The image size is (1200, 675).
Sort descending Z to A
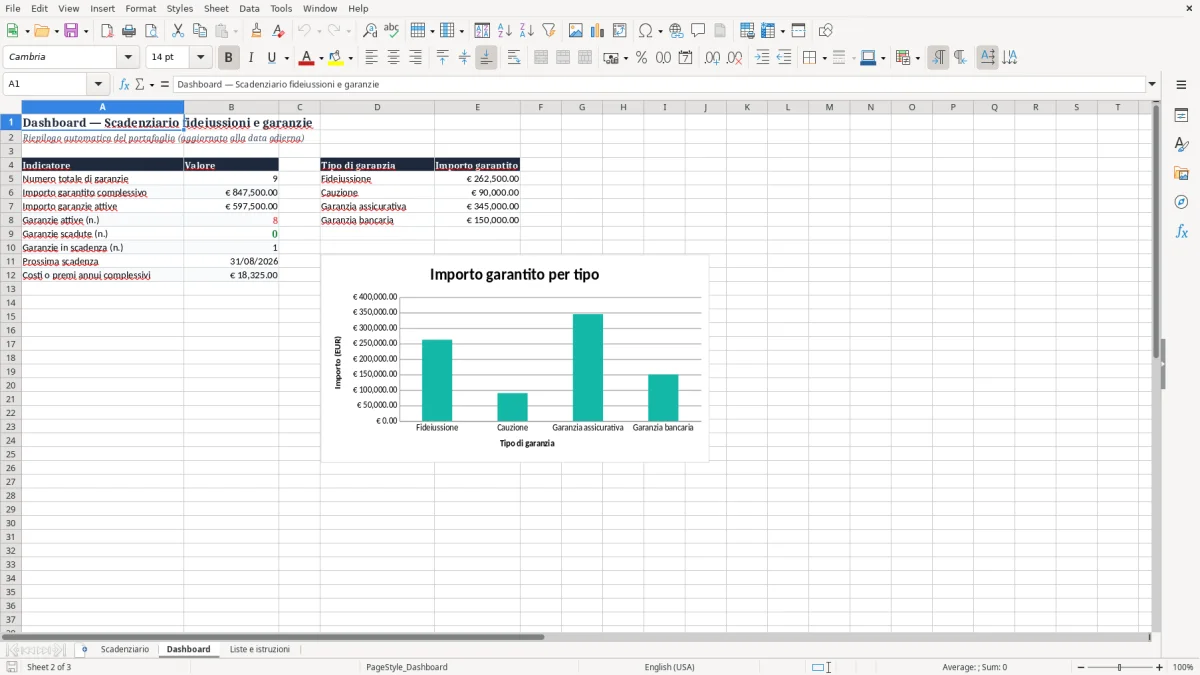coord(527,31)
